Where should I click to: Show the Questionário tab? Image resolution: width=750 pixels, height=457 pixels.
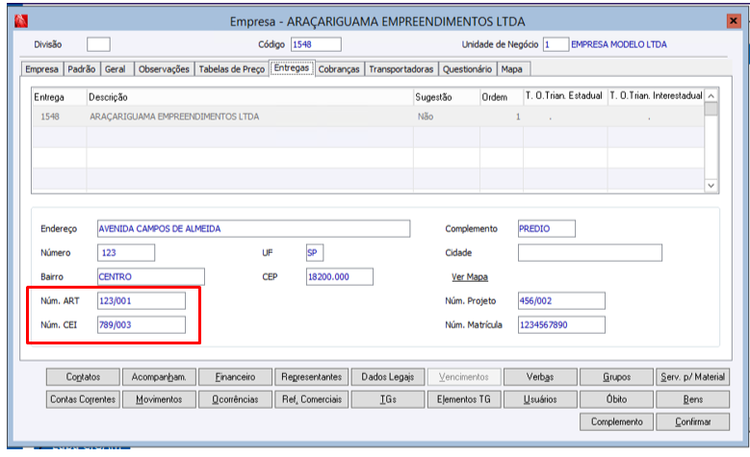point(467,69)
